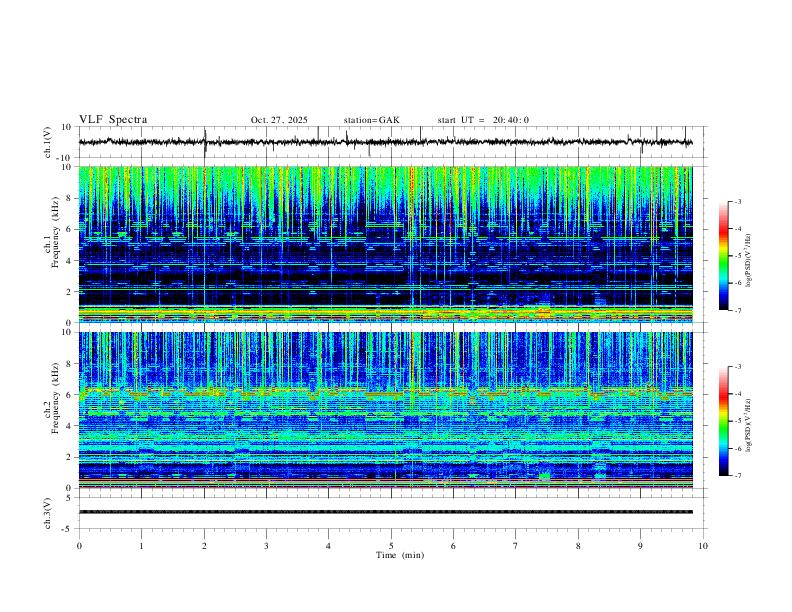Click the ch.3 flat signal trace
Viewport: 792px width, 612px height.
tap(385, 512)
